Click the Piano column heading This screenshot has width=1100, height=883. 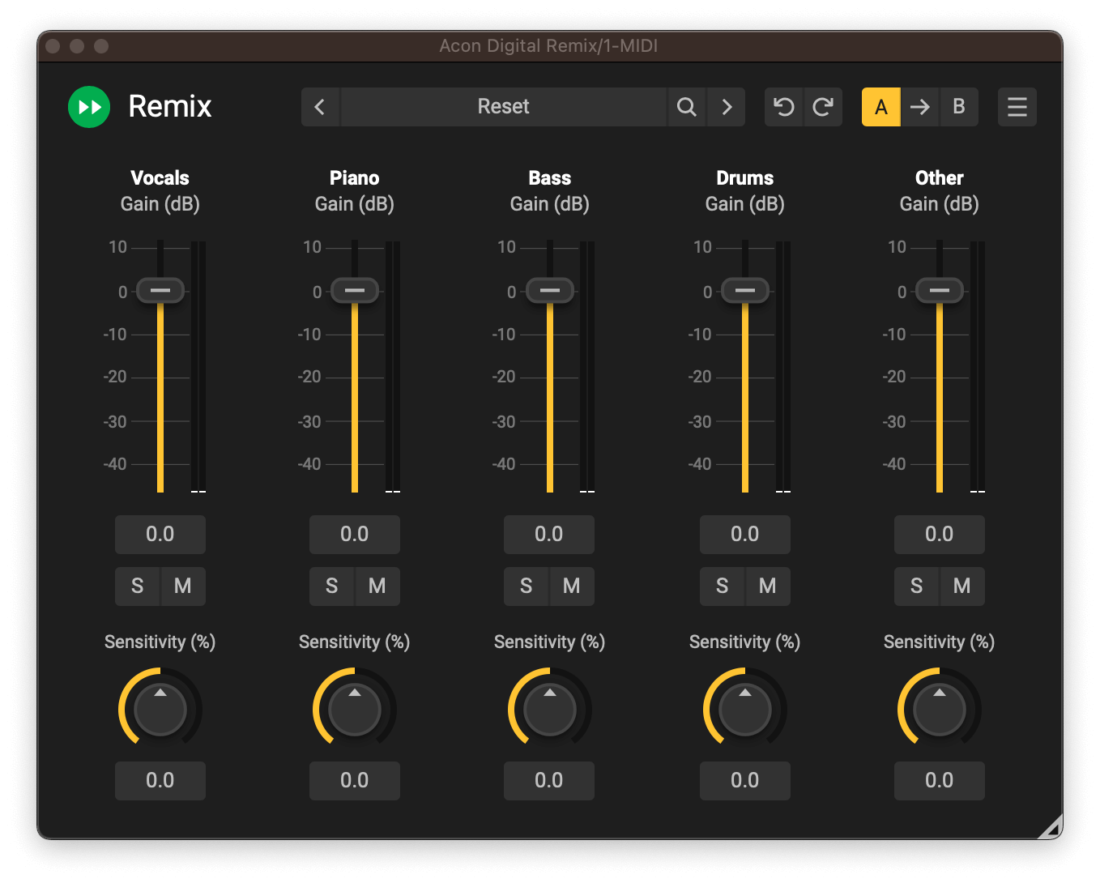click(354, 178)
